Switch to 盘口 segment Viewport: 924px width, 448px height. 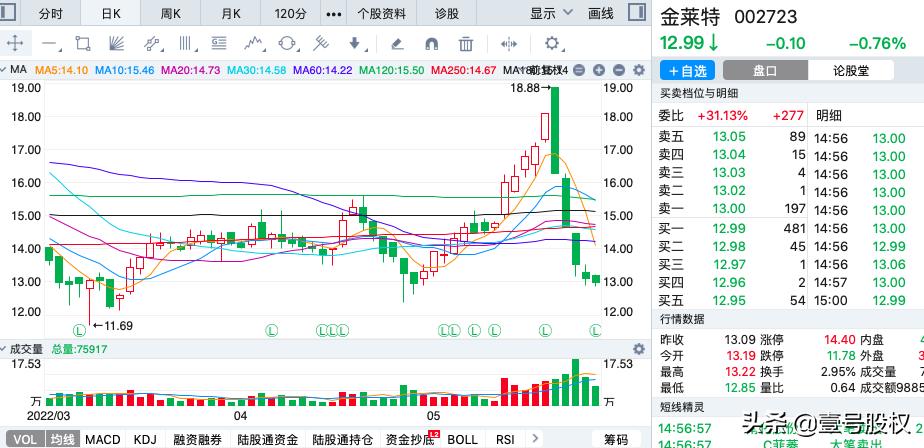coord(765,71)
